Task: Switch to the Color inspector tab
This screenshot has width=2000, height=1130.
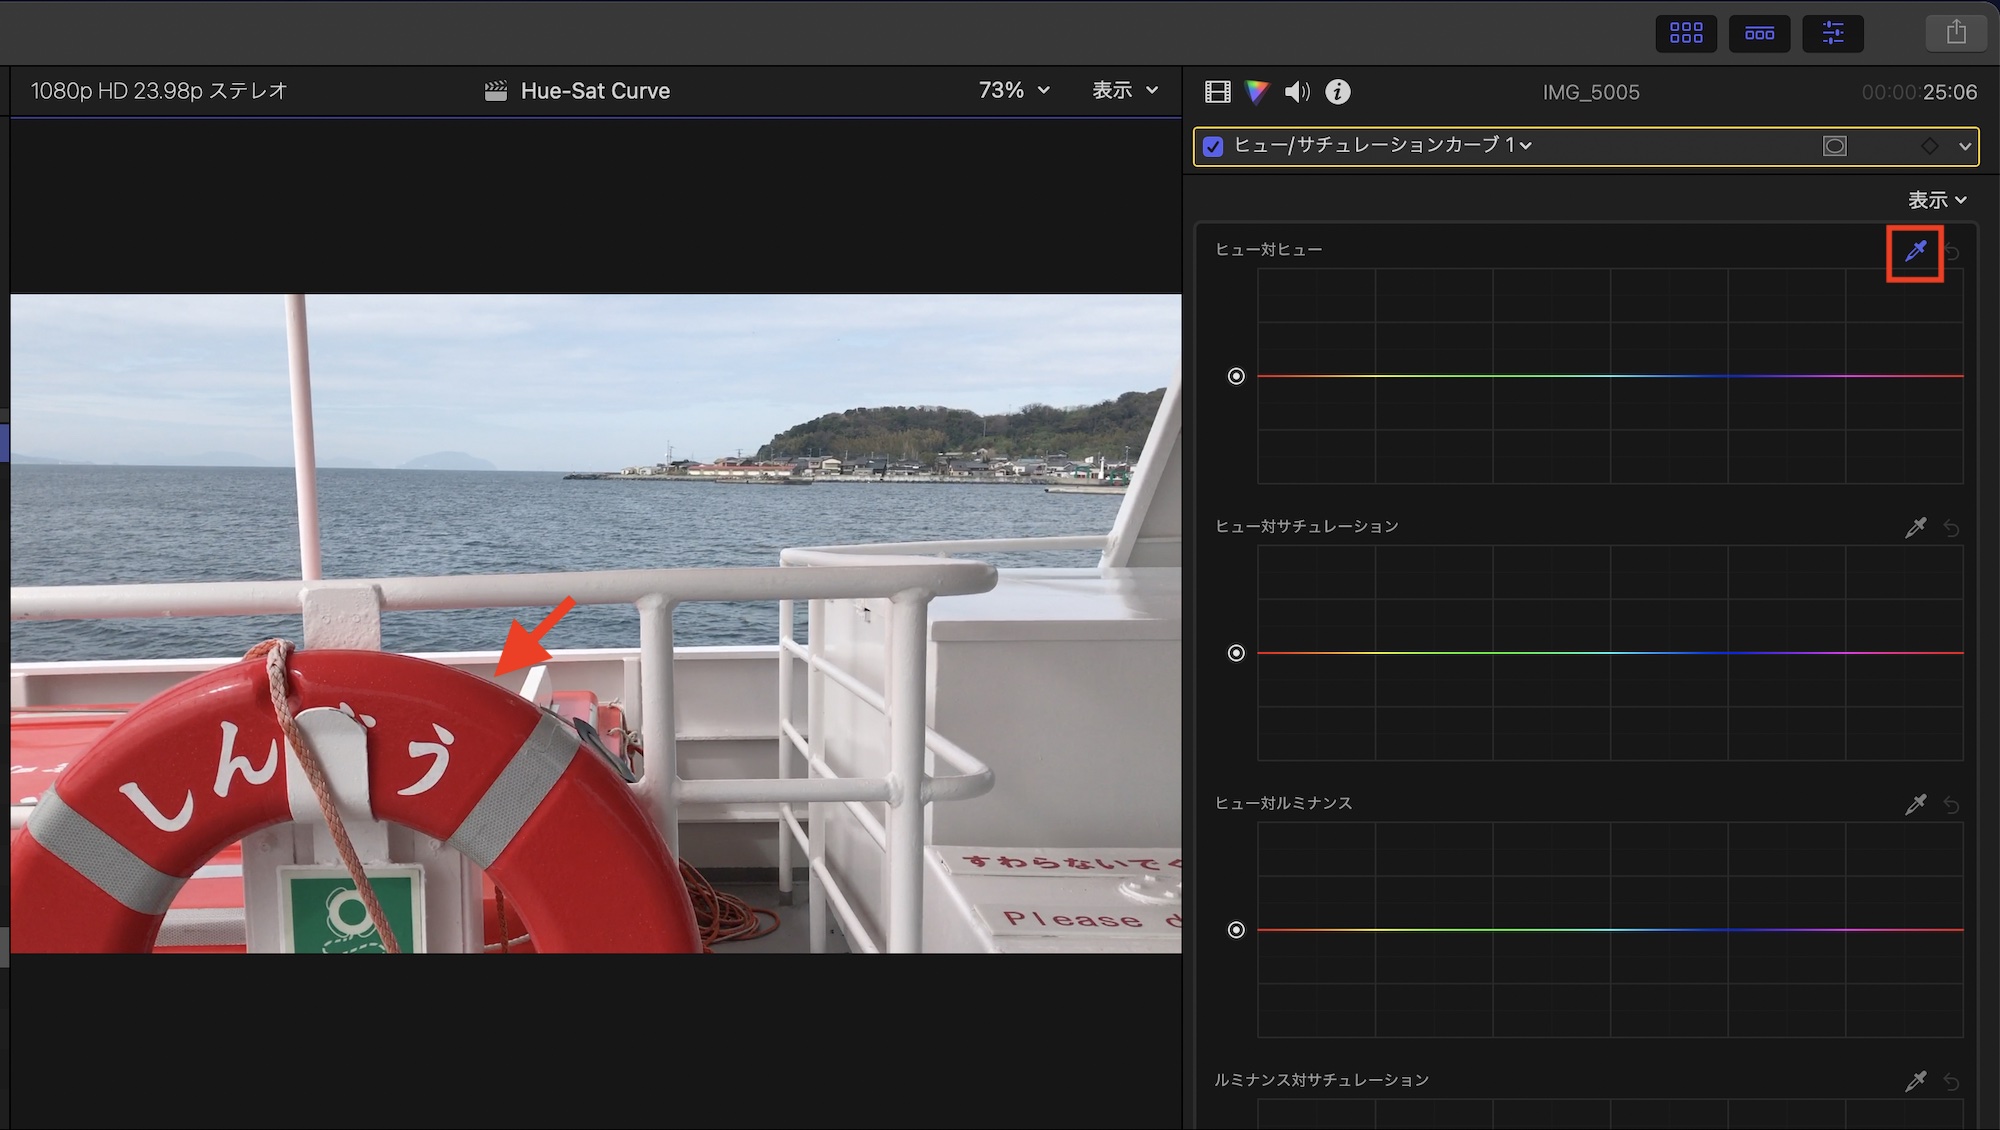Action: (1256, 92)
